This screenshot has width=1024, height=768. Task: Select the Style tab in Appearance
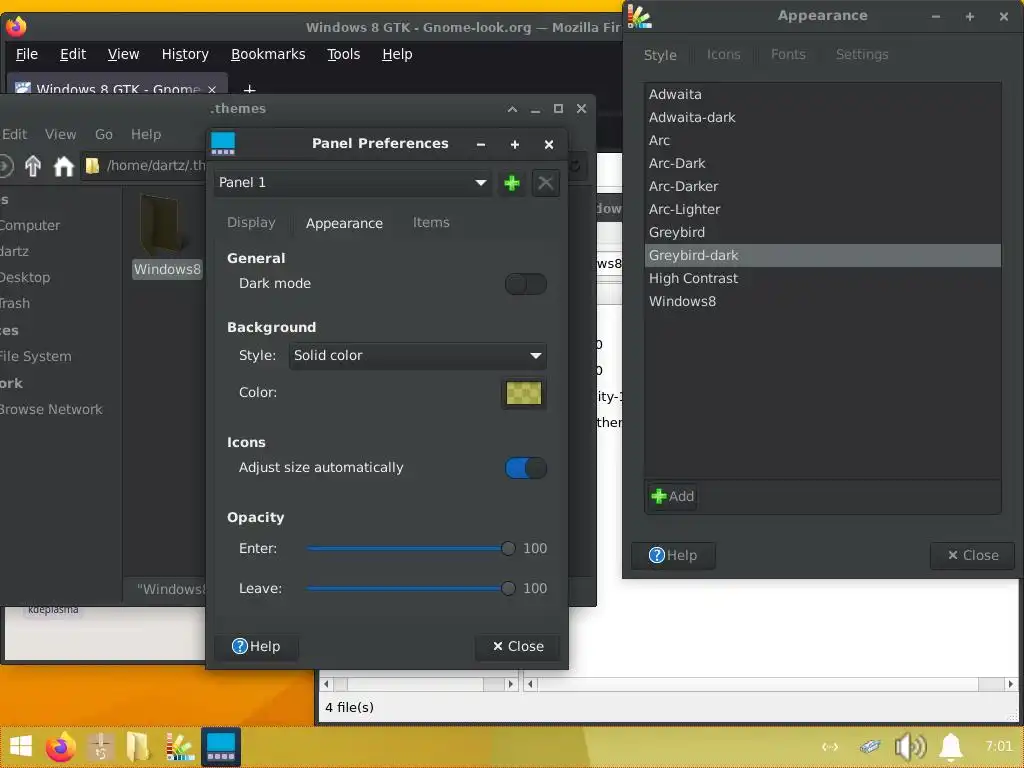(660, 56)
